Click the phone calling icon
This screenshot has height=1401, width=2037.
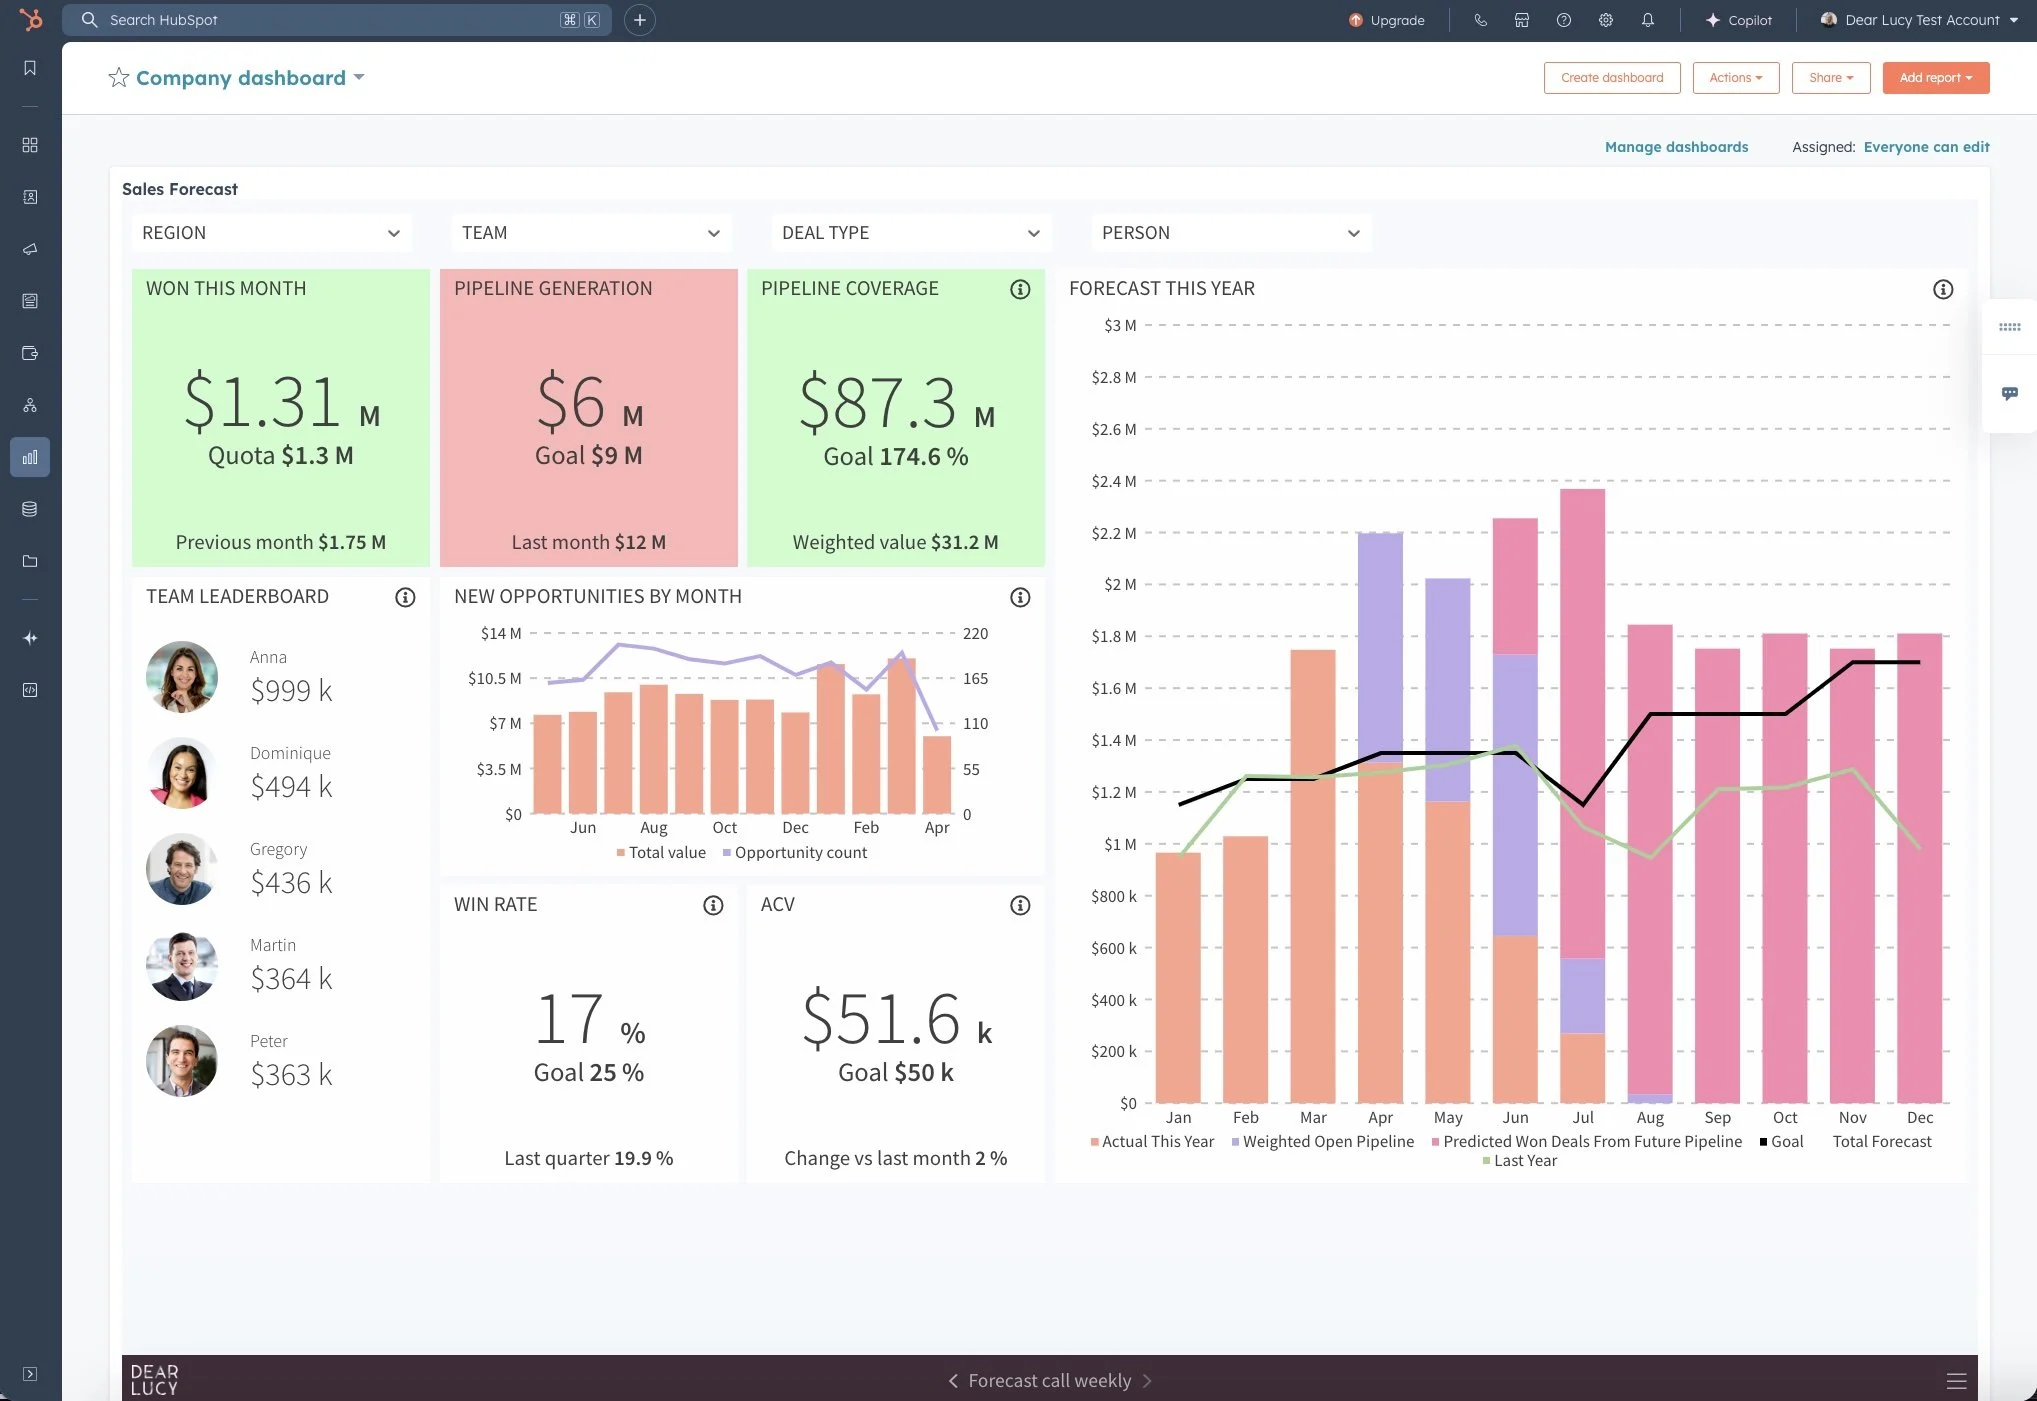(1480, 20)
